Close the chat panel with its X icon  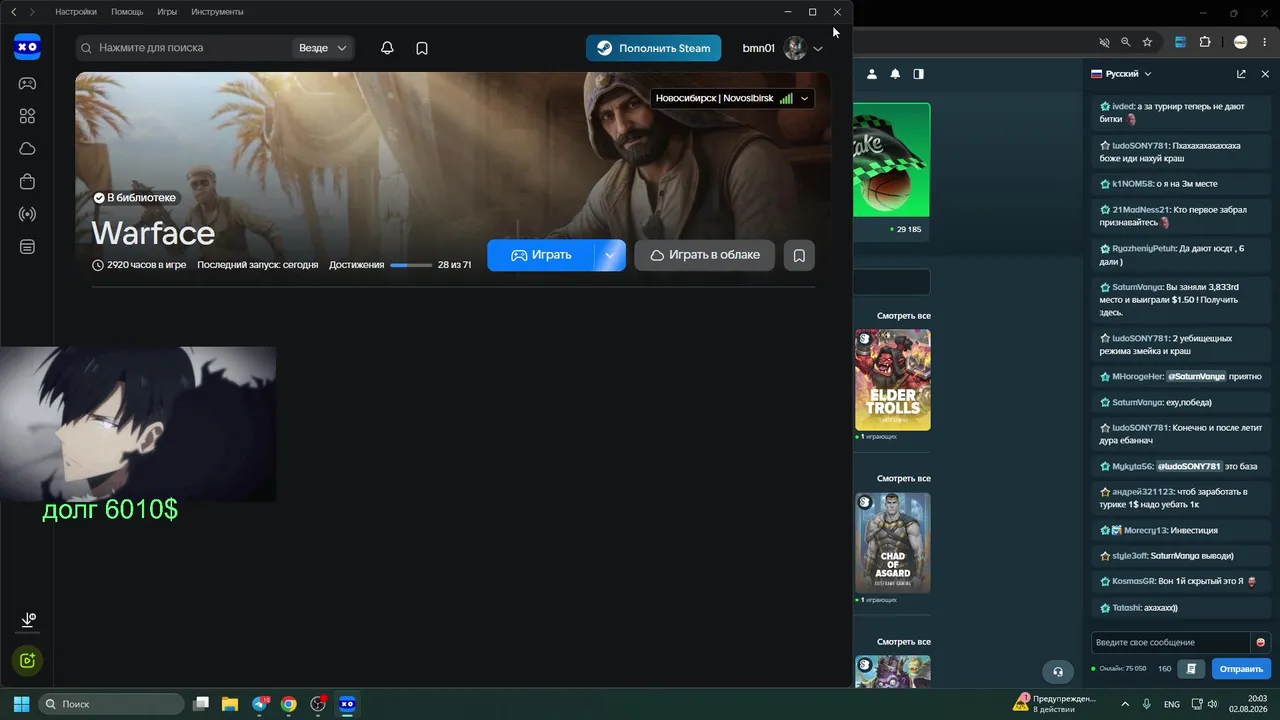[1265, 74]
